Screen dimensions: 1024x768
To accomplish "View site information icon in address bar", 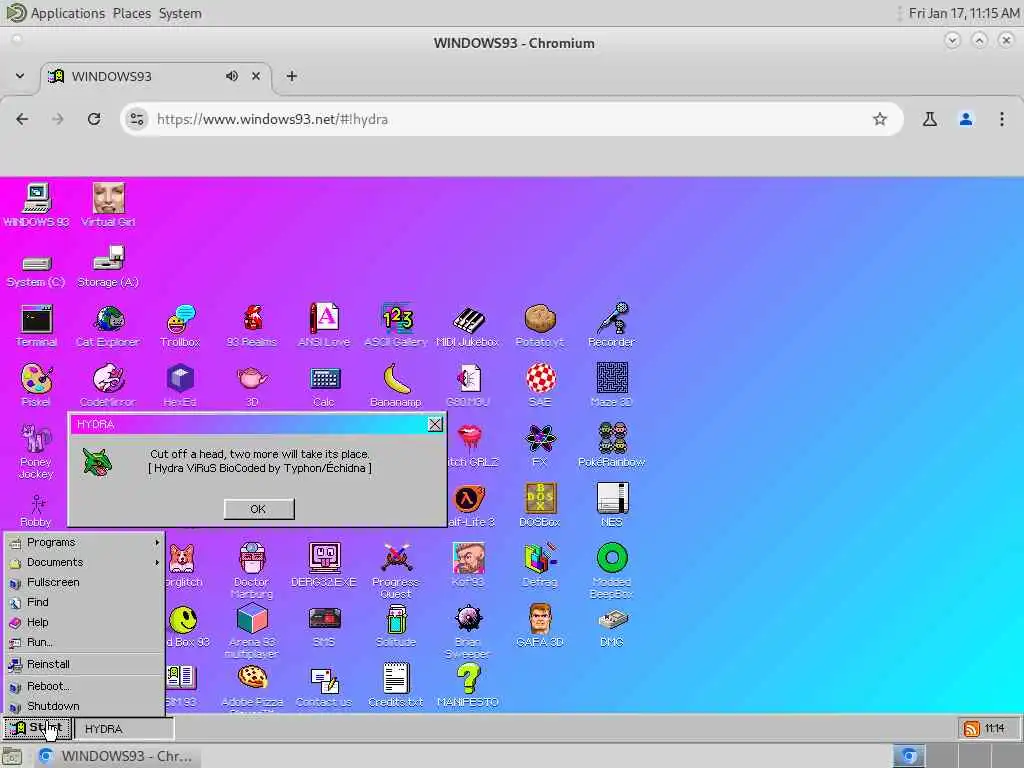I will click(136, 119).
